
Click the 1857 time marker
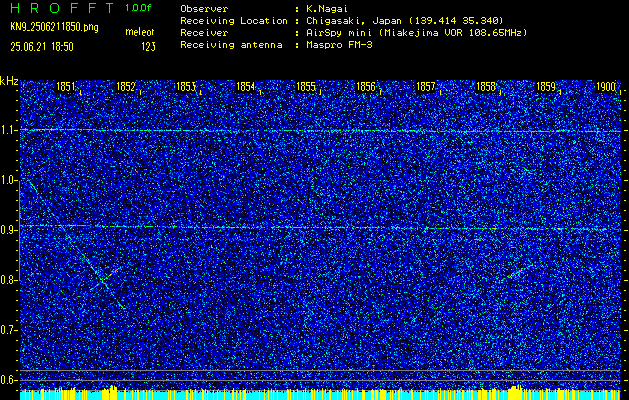pyautogui.click(x=426, y=87)
